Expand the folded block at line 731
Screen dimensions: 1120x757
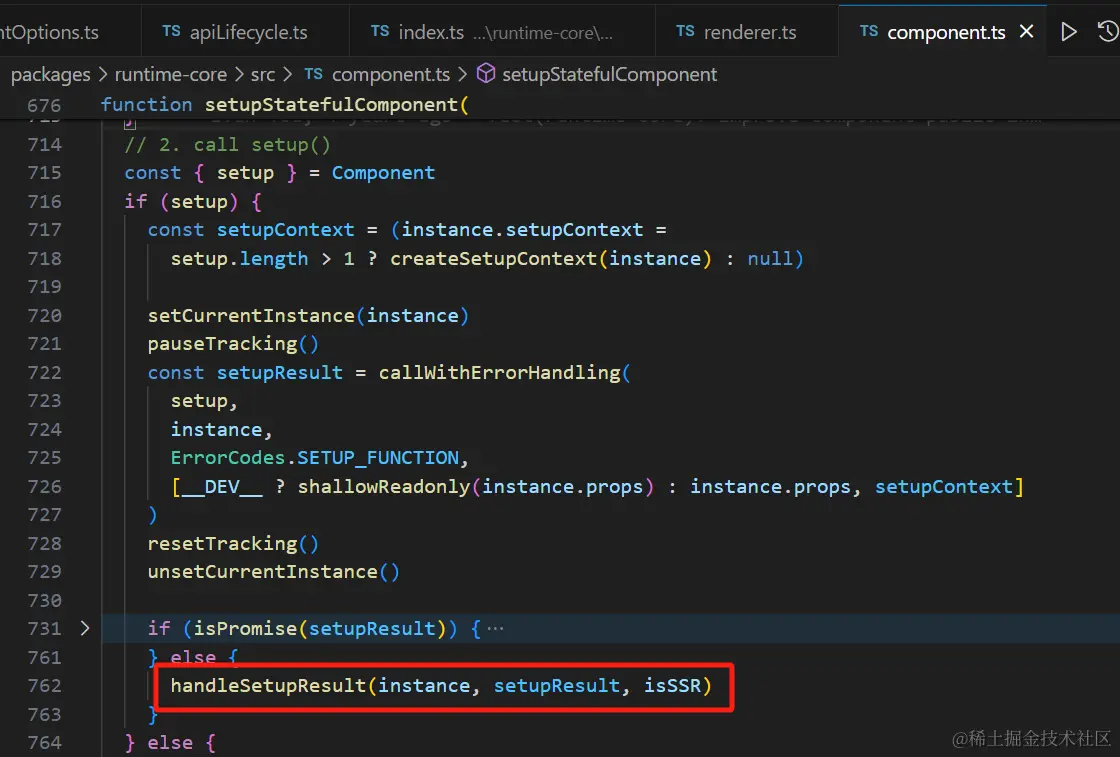[85, 628]
